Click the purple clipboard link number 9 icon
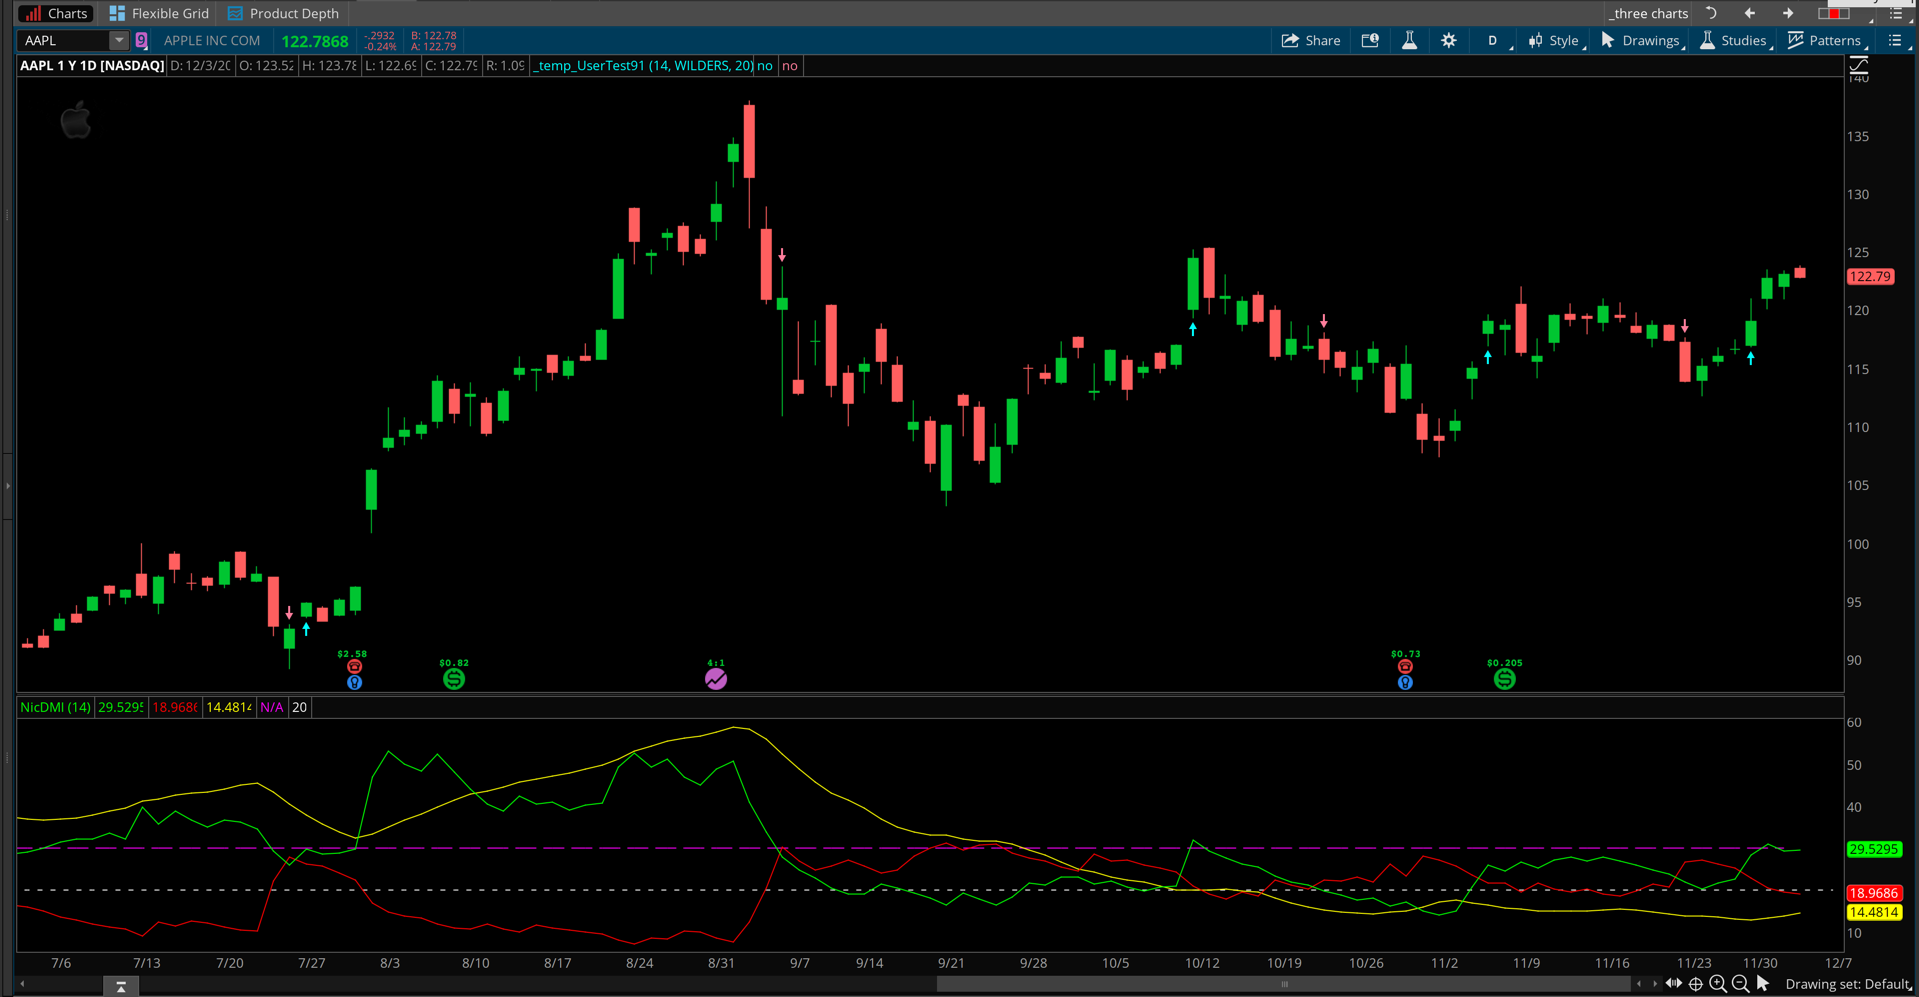This screenshot has width=1919, height=997. tap(142, 41)
